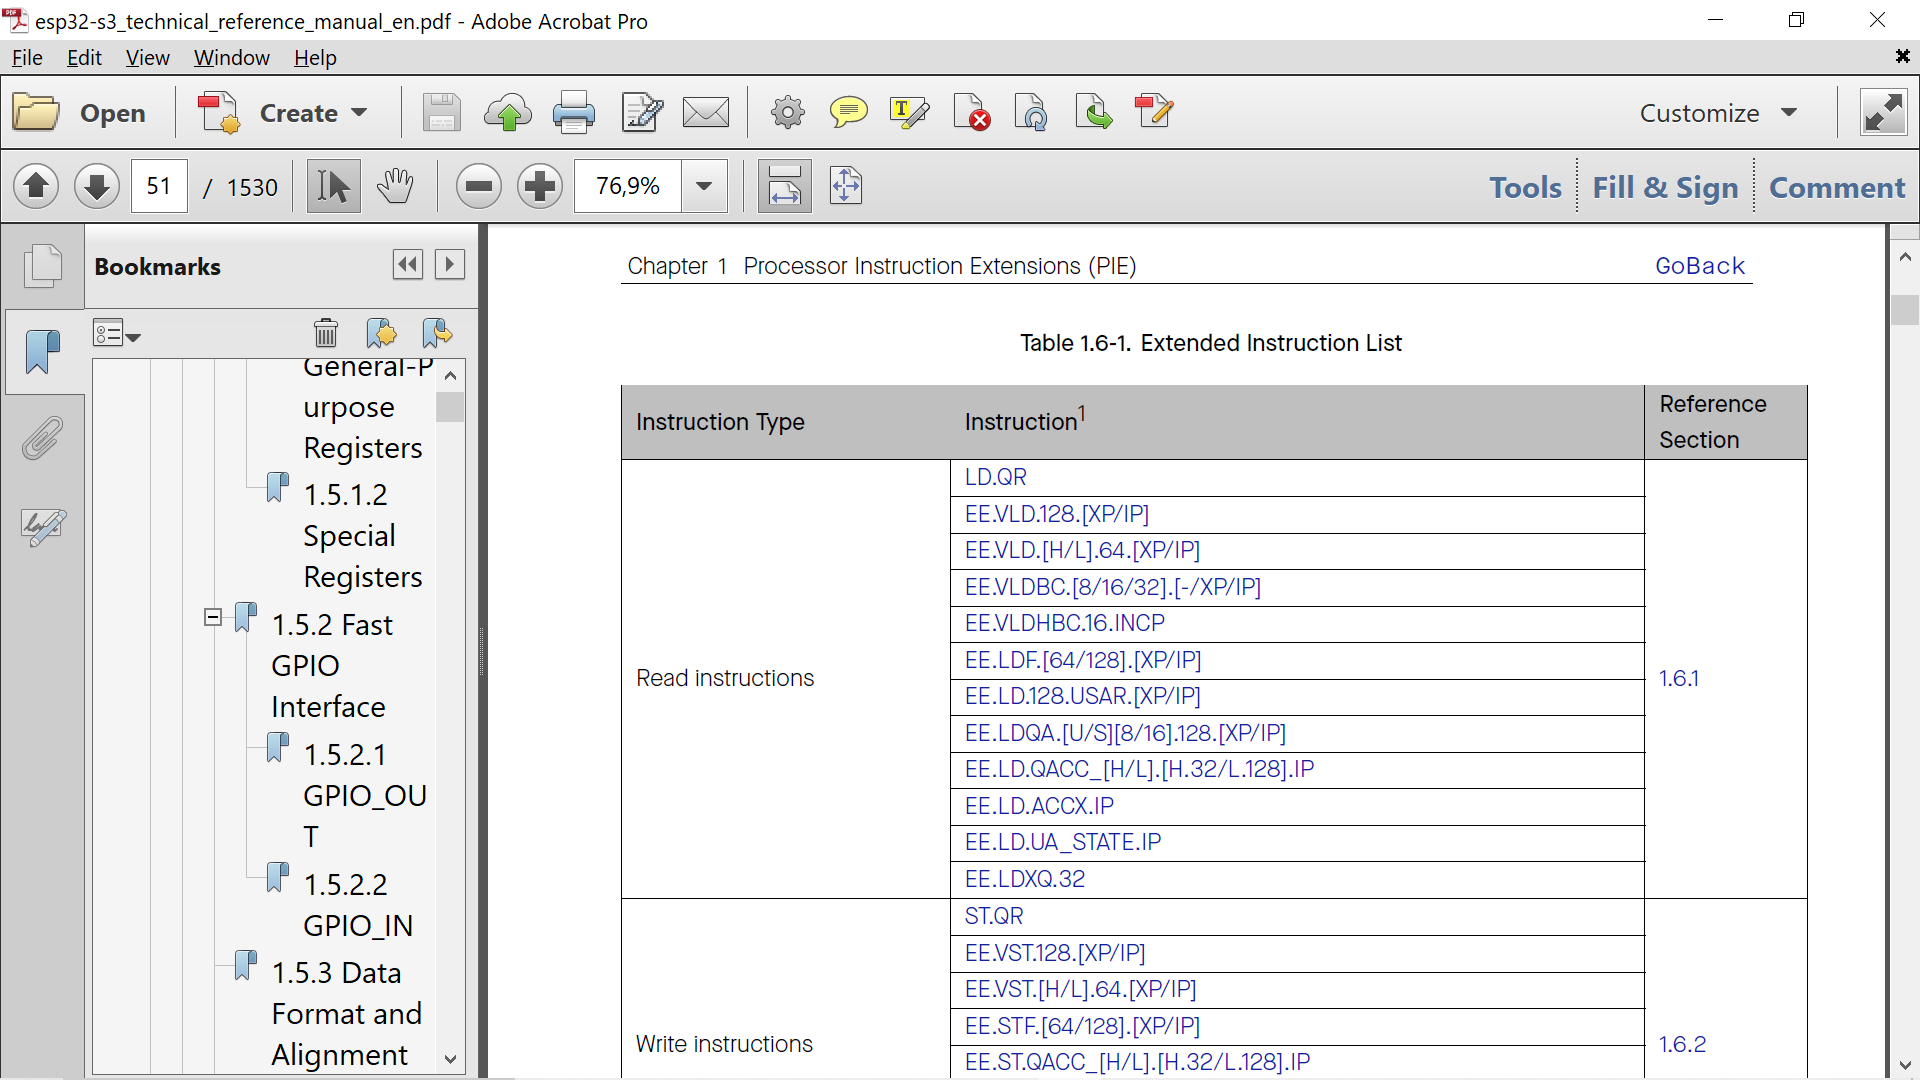Follow the GoBack link in page header
This screenshot has width=1920, height=1080.
tap(1699, 266)
